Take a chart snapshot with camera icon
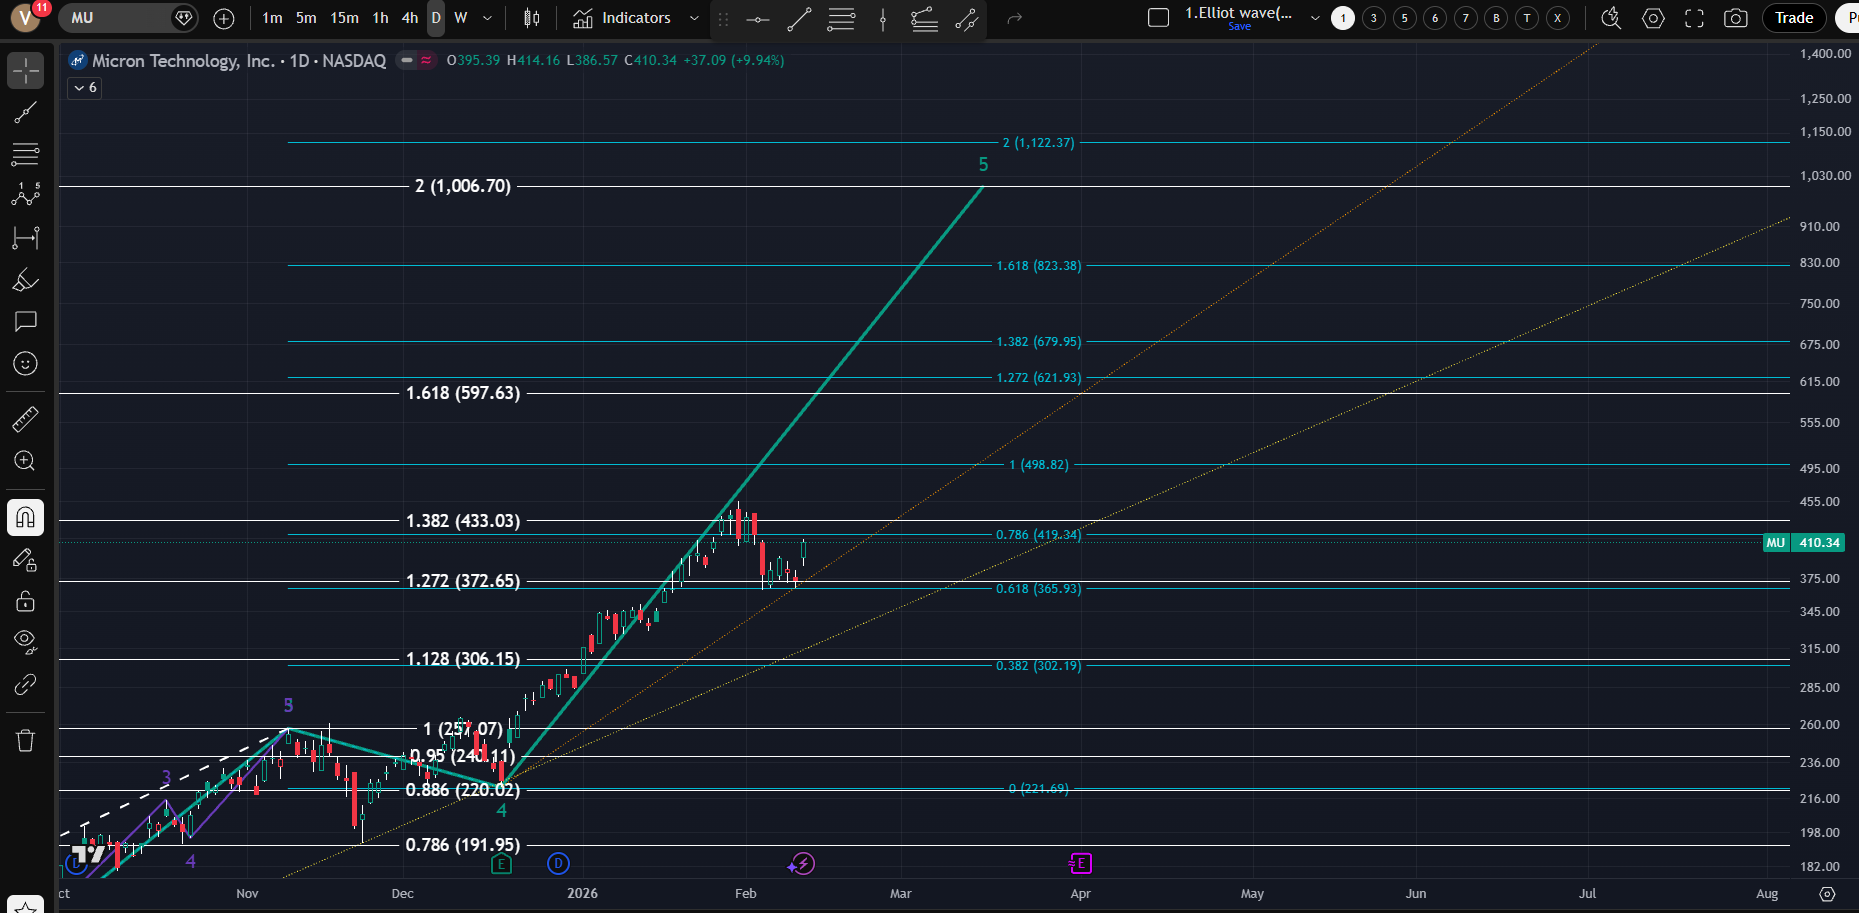Screen dimensions: 1859x913 point(1736,18)
